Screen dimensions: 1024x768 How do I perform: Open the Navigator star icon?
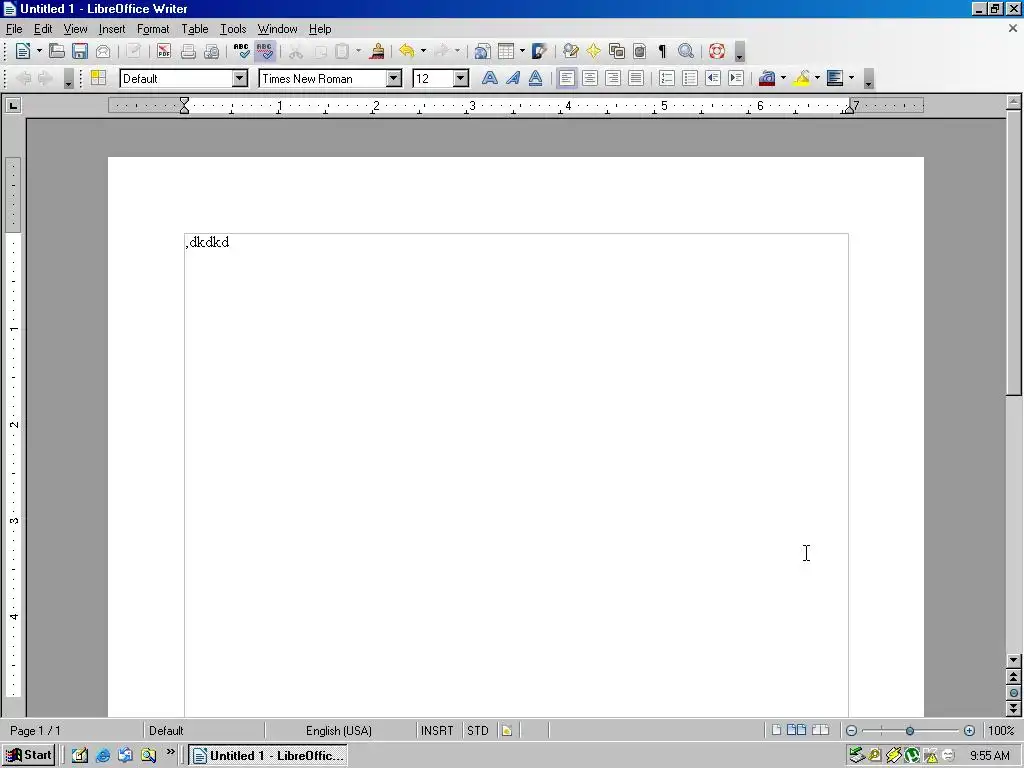593,51
